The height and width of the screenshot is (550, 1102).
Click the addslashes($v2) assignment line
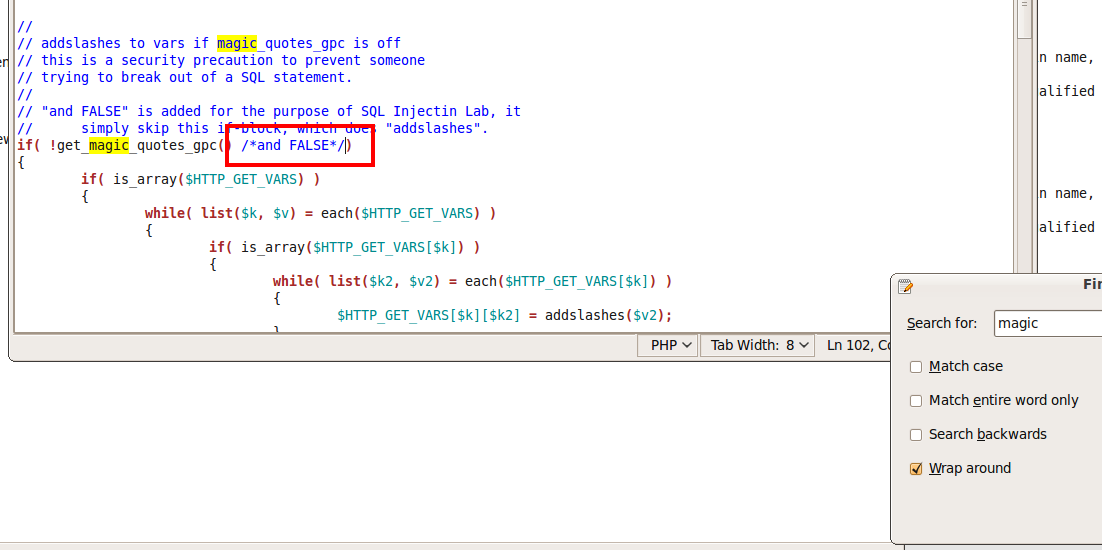tap(504, 315)
